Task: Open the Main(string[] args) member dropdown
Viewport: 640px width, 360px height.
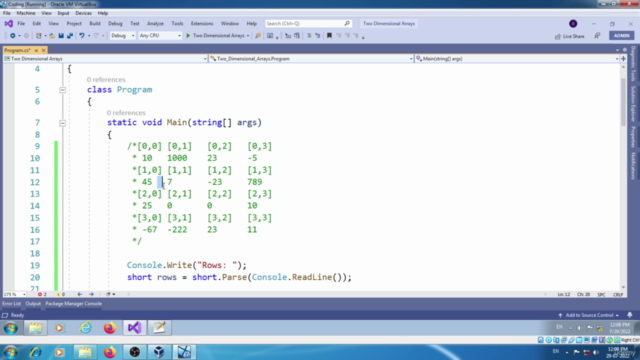Action: [517, 59]
